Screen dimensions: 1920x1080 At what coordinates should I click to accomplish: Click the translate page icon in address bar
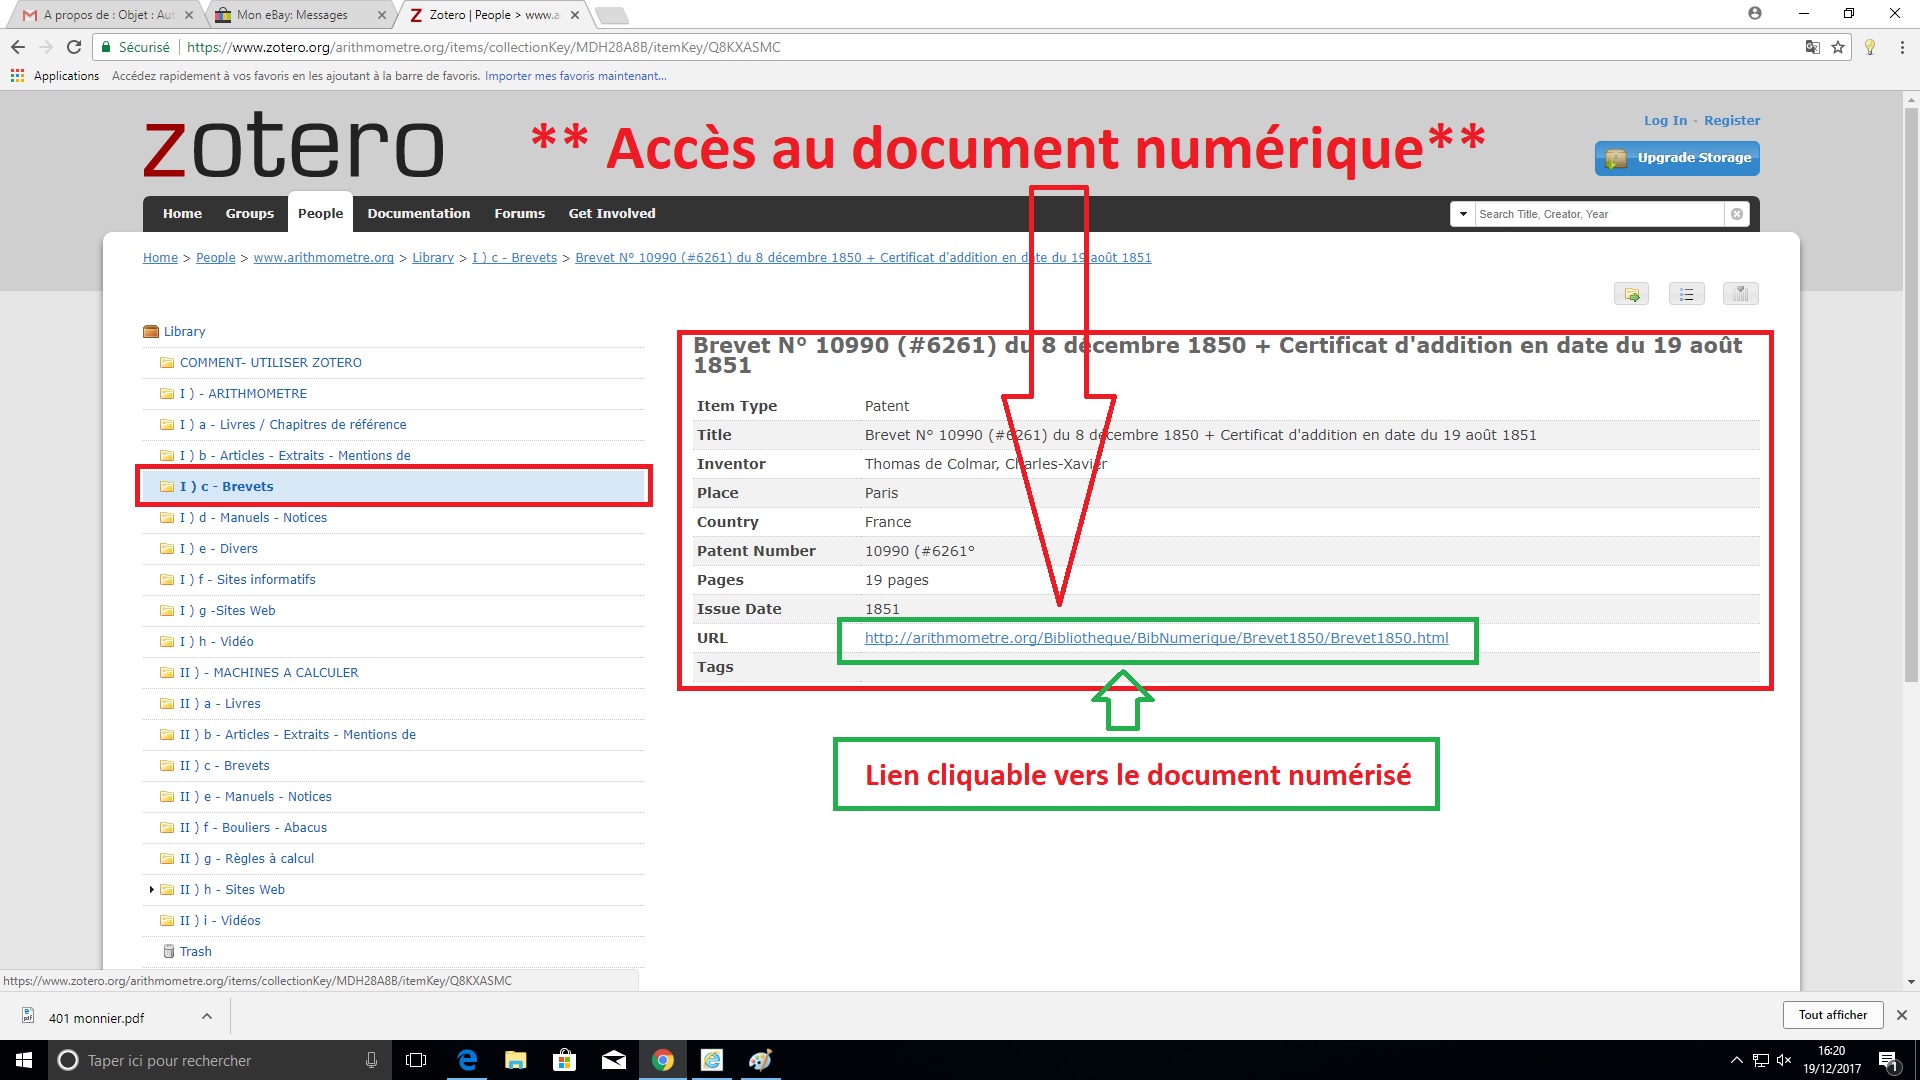coord(1812,47)
